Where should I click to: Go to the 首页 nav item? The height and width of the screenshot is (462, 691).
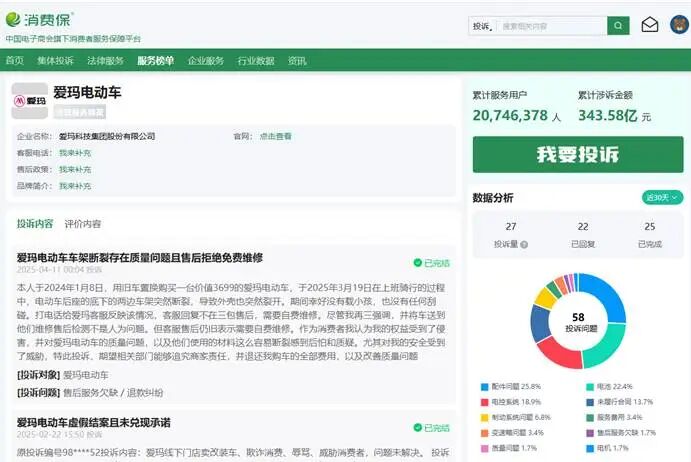pos(15,60)
